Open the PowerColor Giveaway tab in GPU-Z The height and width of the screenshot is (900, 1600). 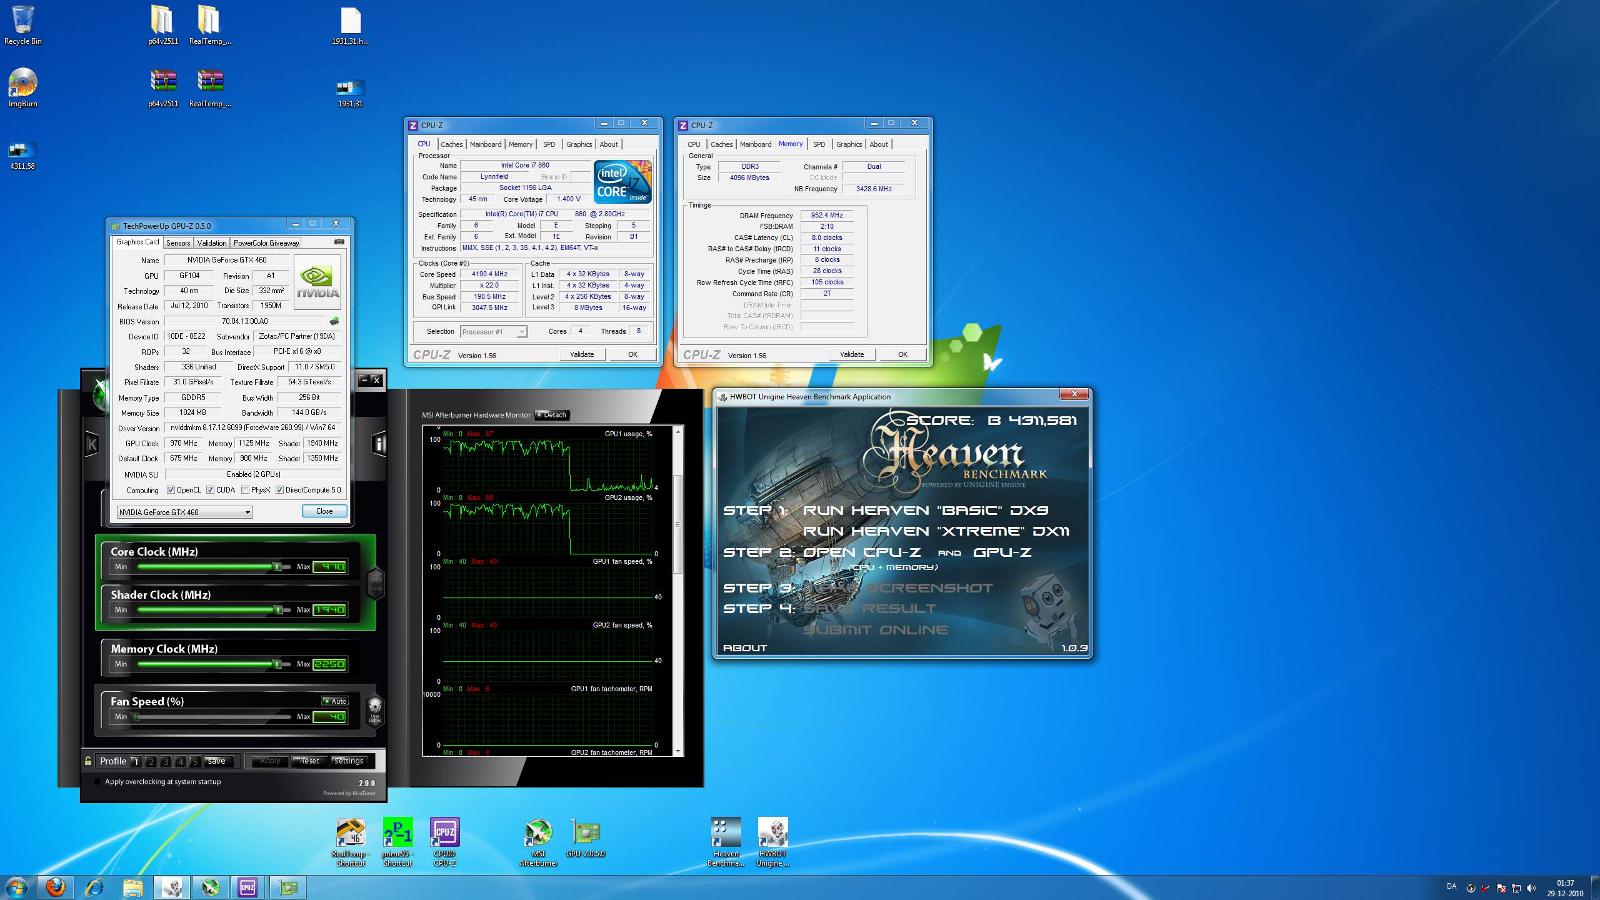[266, 243]
